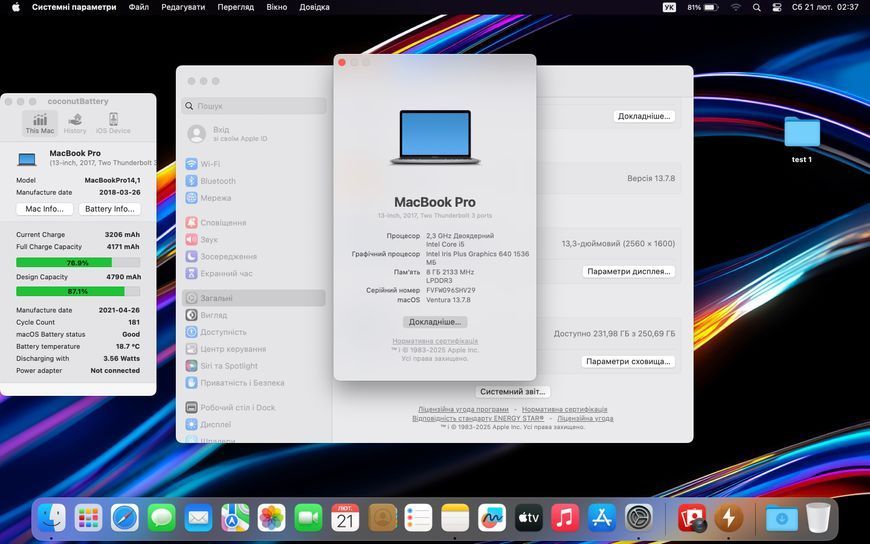Open Photo Booth from Dock

tap(691, 518)
